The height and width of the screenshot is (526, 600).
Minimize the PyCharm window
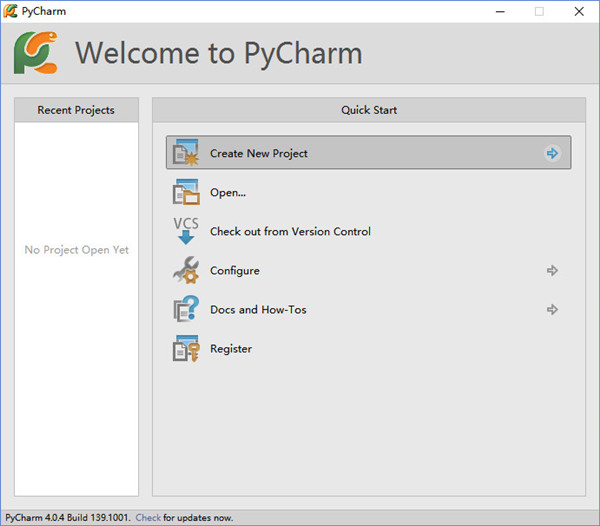(x=500, y=11)
